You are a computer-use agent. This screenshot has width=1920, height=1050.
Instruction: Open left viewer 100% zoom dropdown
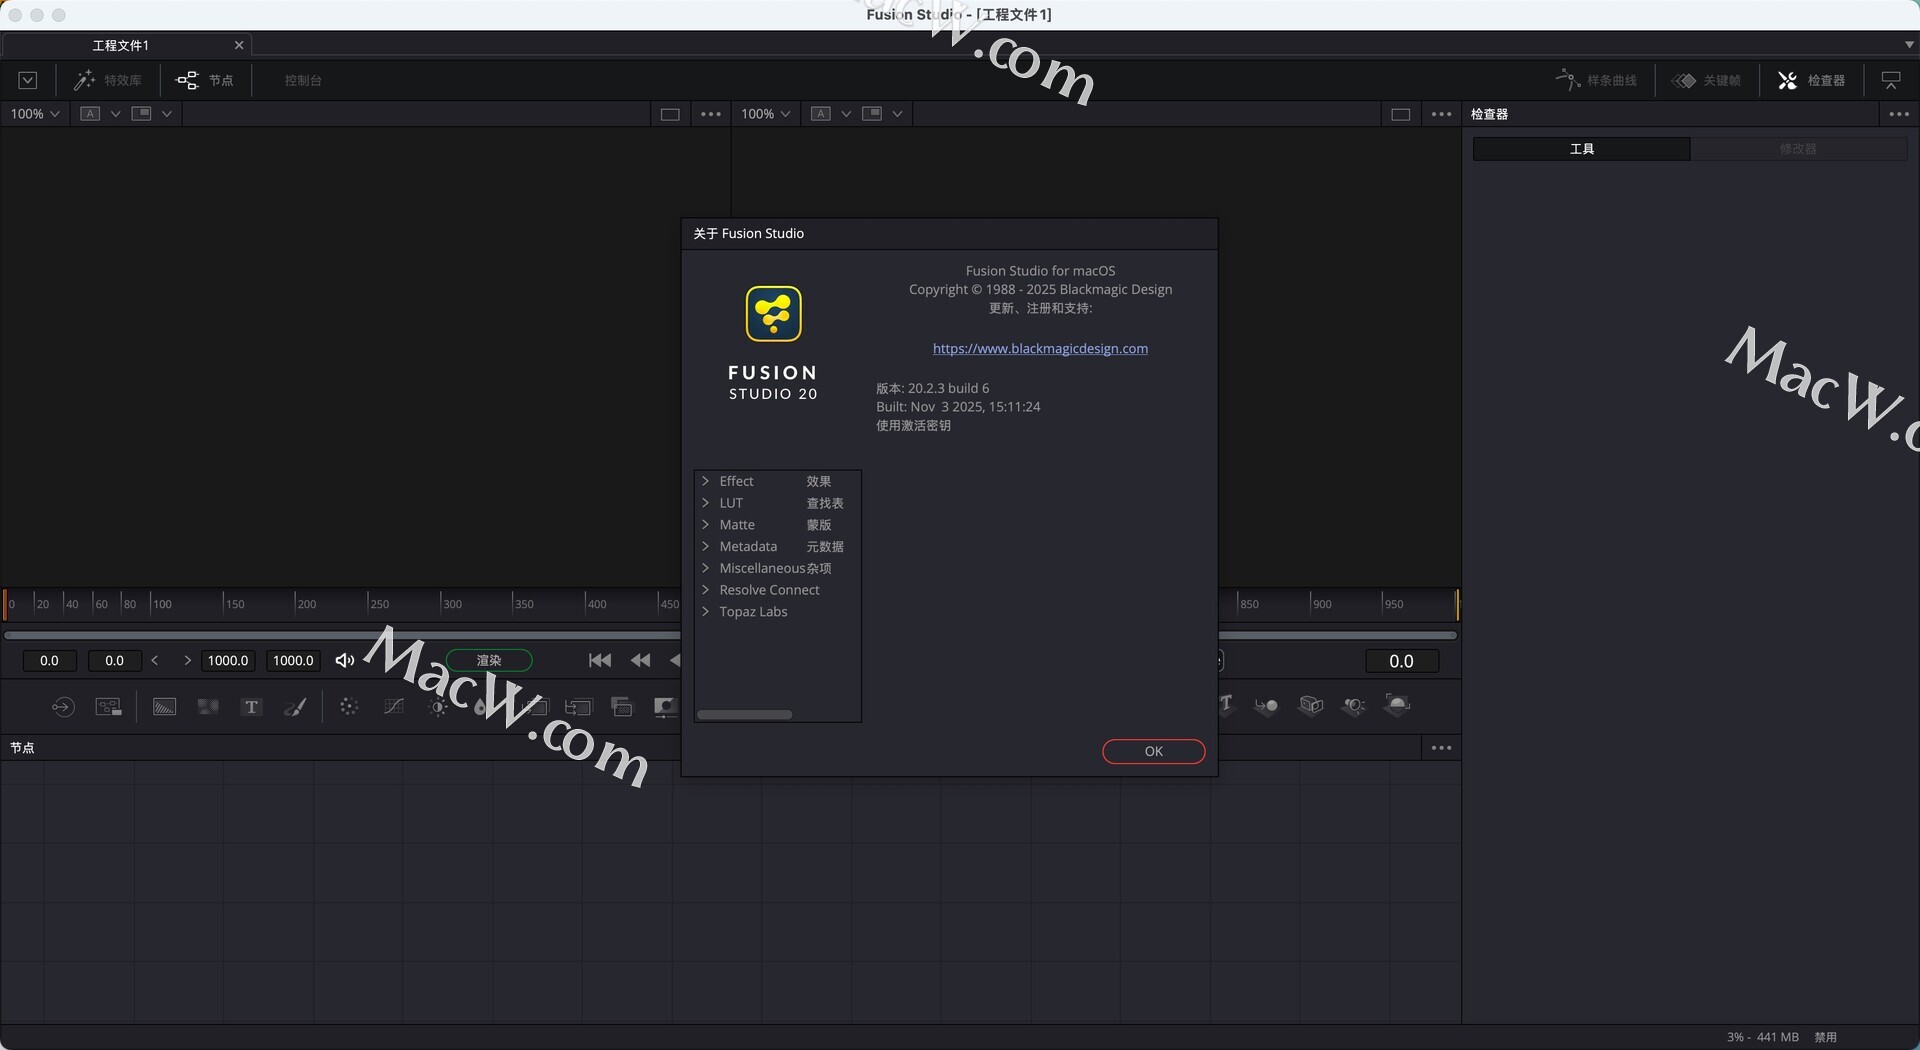point(35,114)
